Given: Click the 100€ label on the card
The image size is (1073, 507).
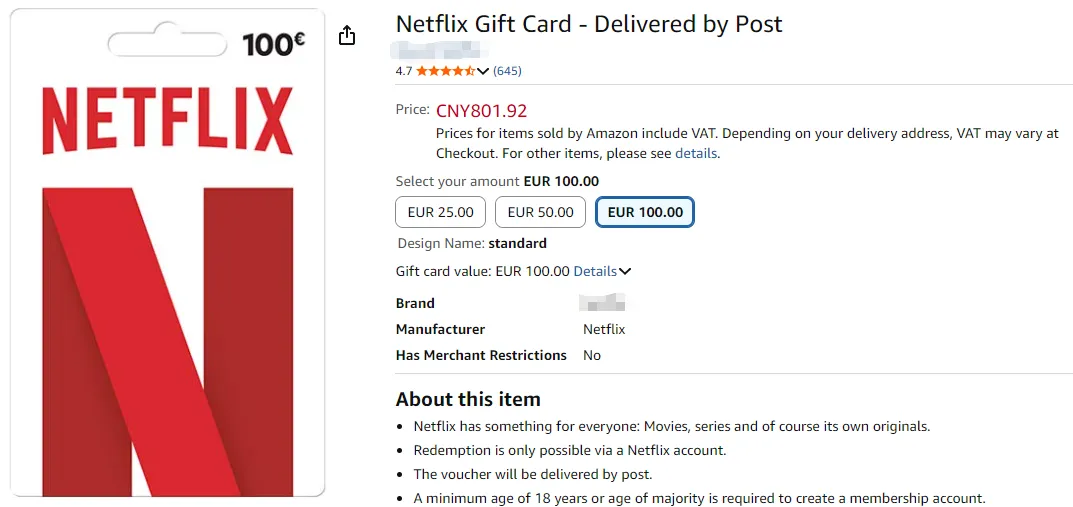Looking at the screenshot, I should pyautogui.click(x=273, y=44).
